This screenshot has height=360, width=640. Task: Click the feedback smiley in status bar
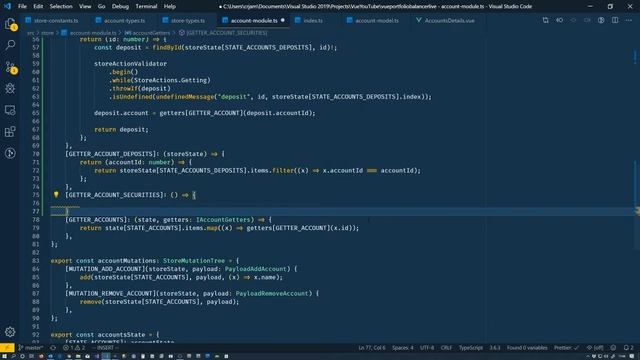(x=613, y=348)
